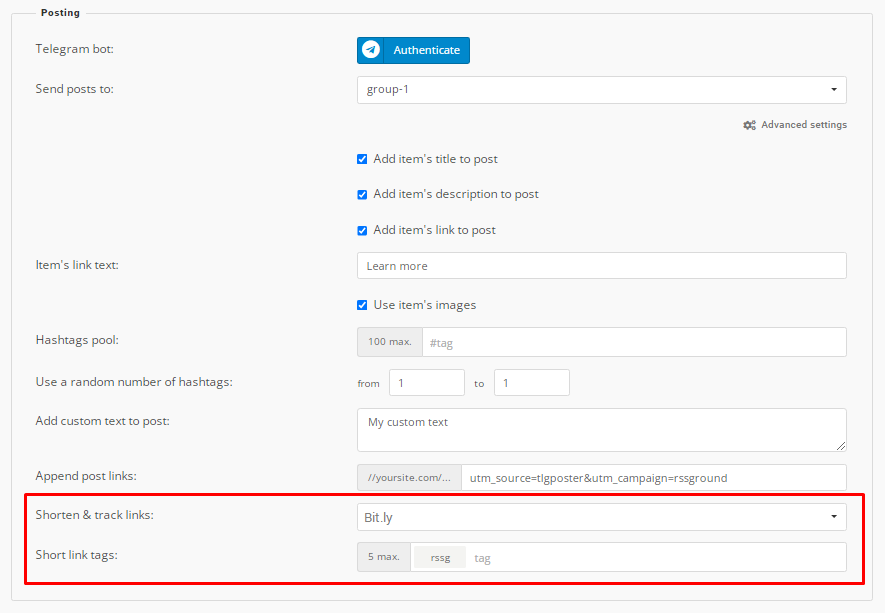Screen dimensions: 885x613
Task: Click the hashtags 'from' number field
Action: point(427,383)
